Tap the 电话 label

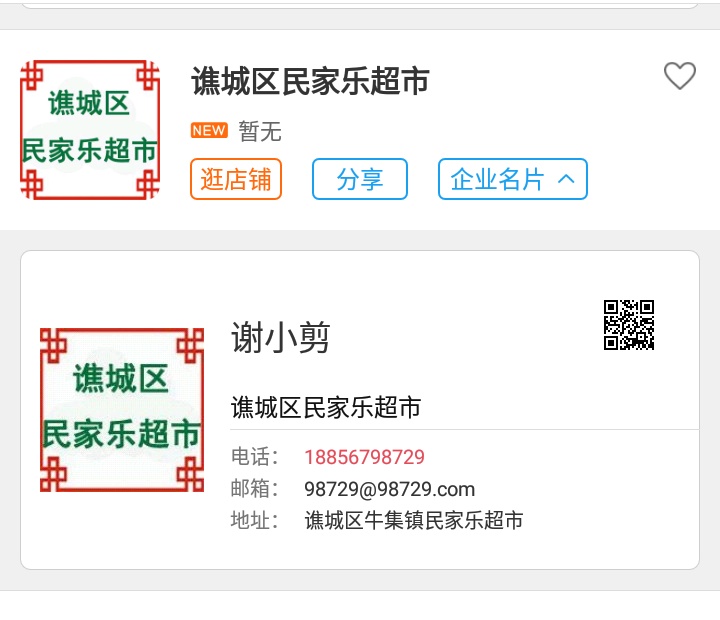click(x=254, y=457)
